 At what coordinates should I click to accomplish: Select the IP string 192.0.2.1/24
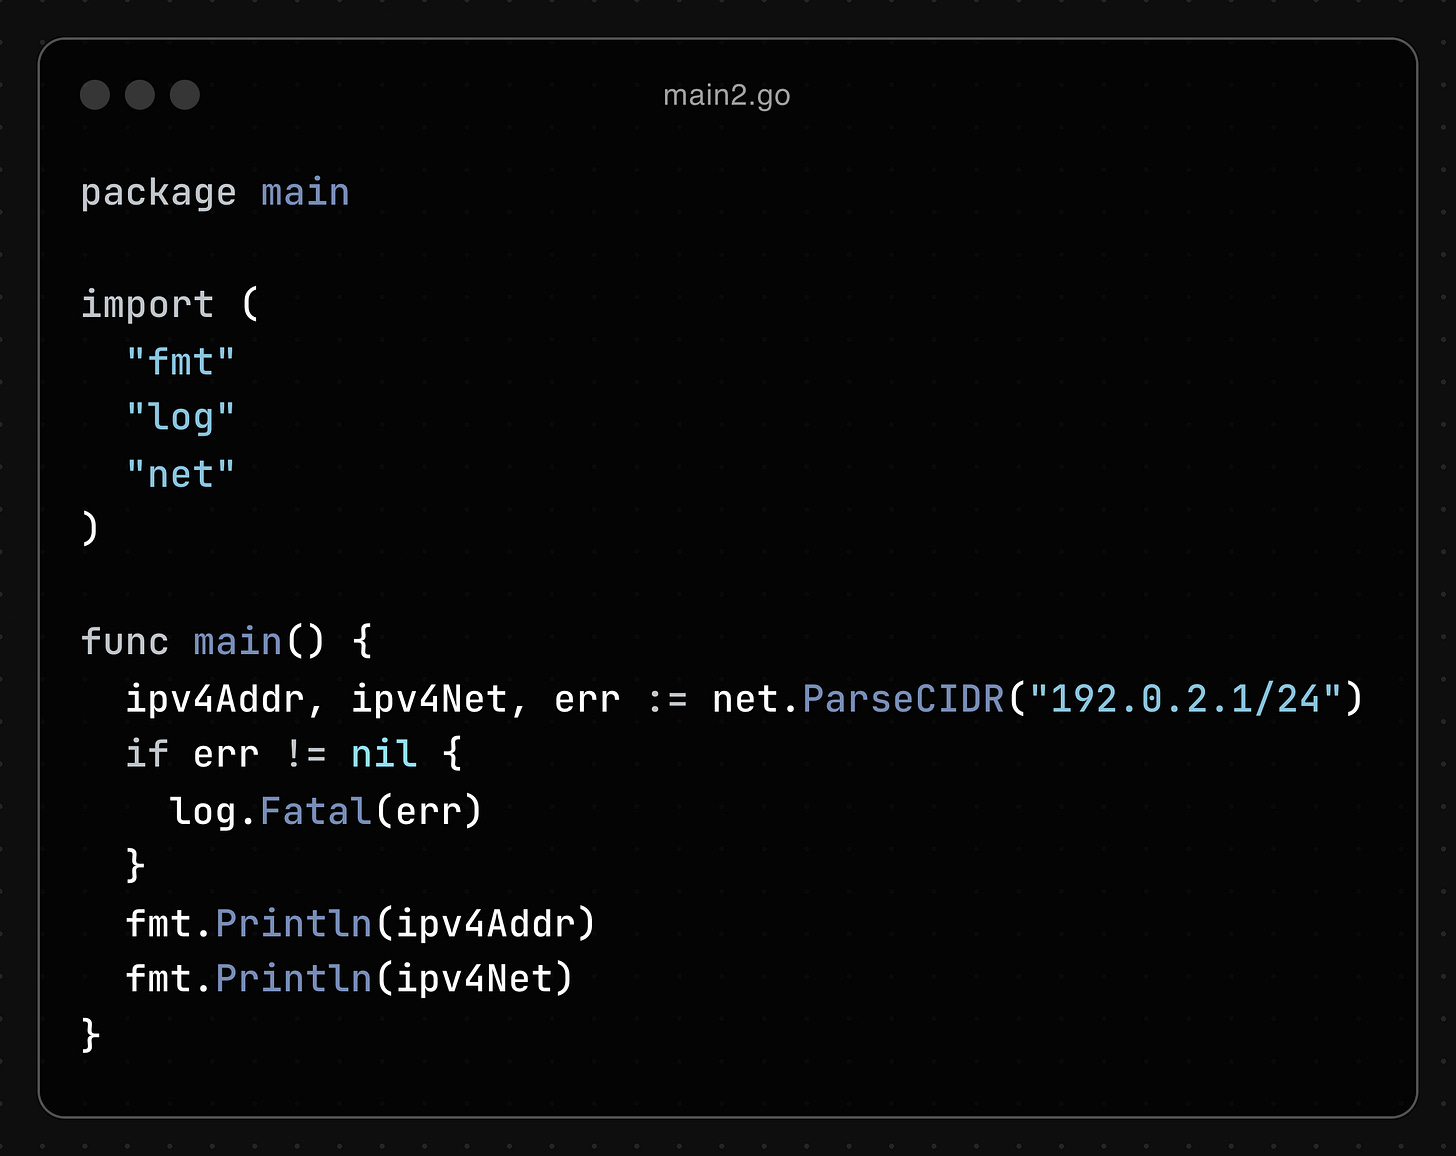click(x=1190, y=699)
